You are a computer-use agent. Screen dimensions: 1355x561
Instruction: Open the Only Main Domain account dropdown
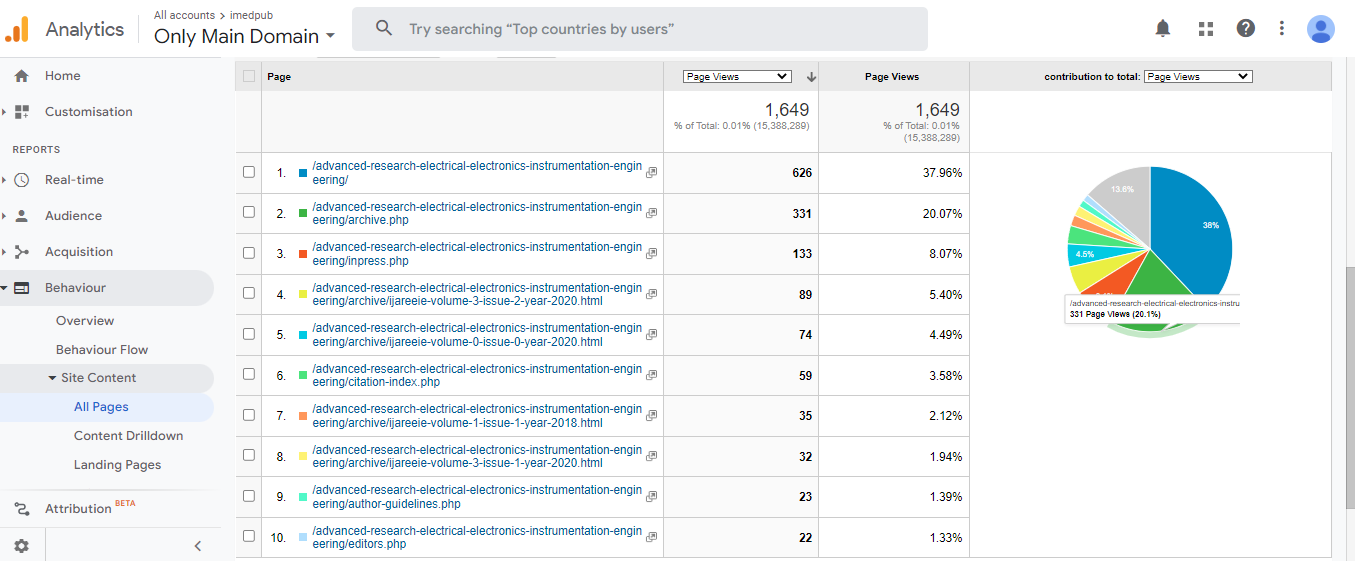(244, 37)
